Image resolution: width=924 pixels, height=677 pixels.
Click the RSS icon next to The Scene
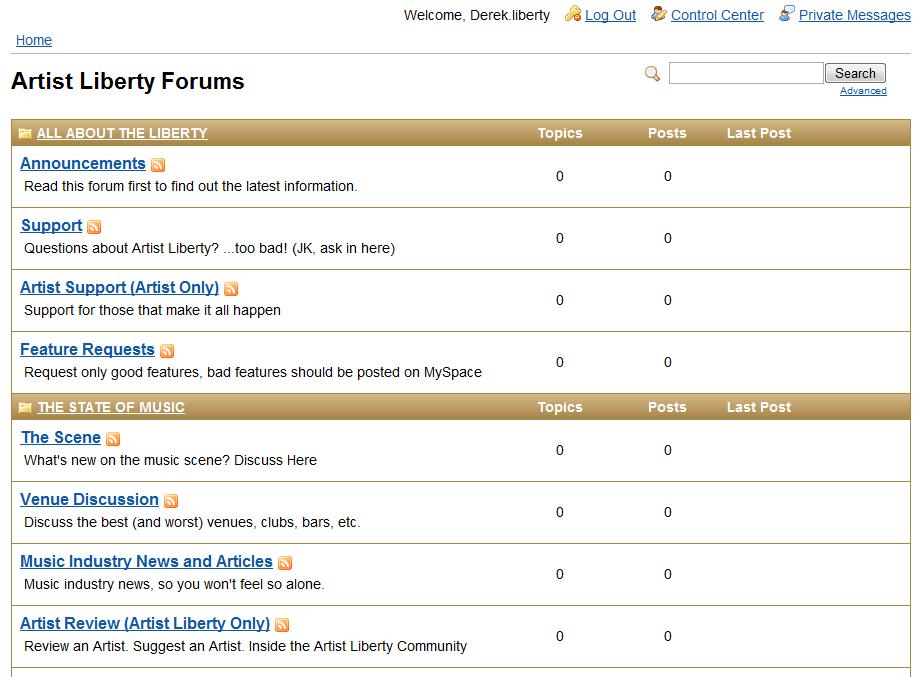click(113, 439)
